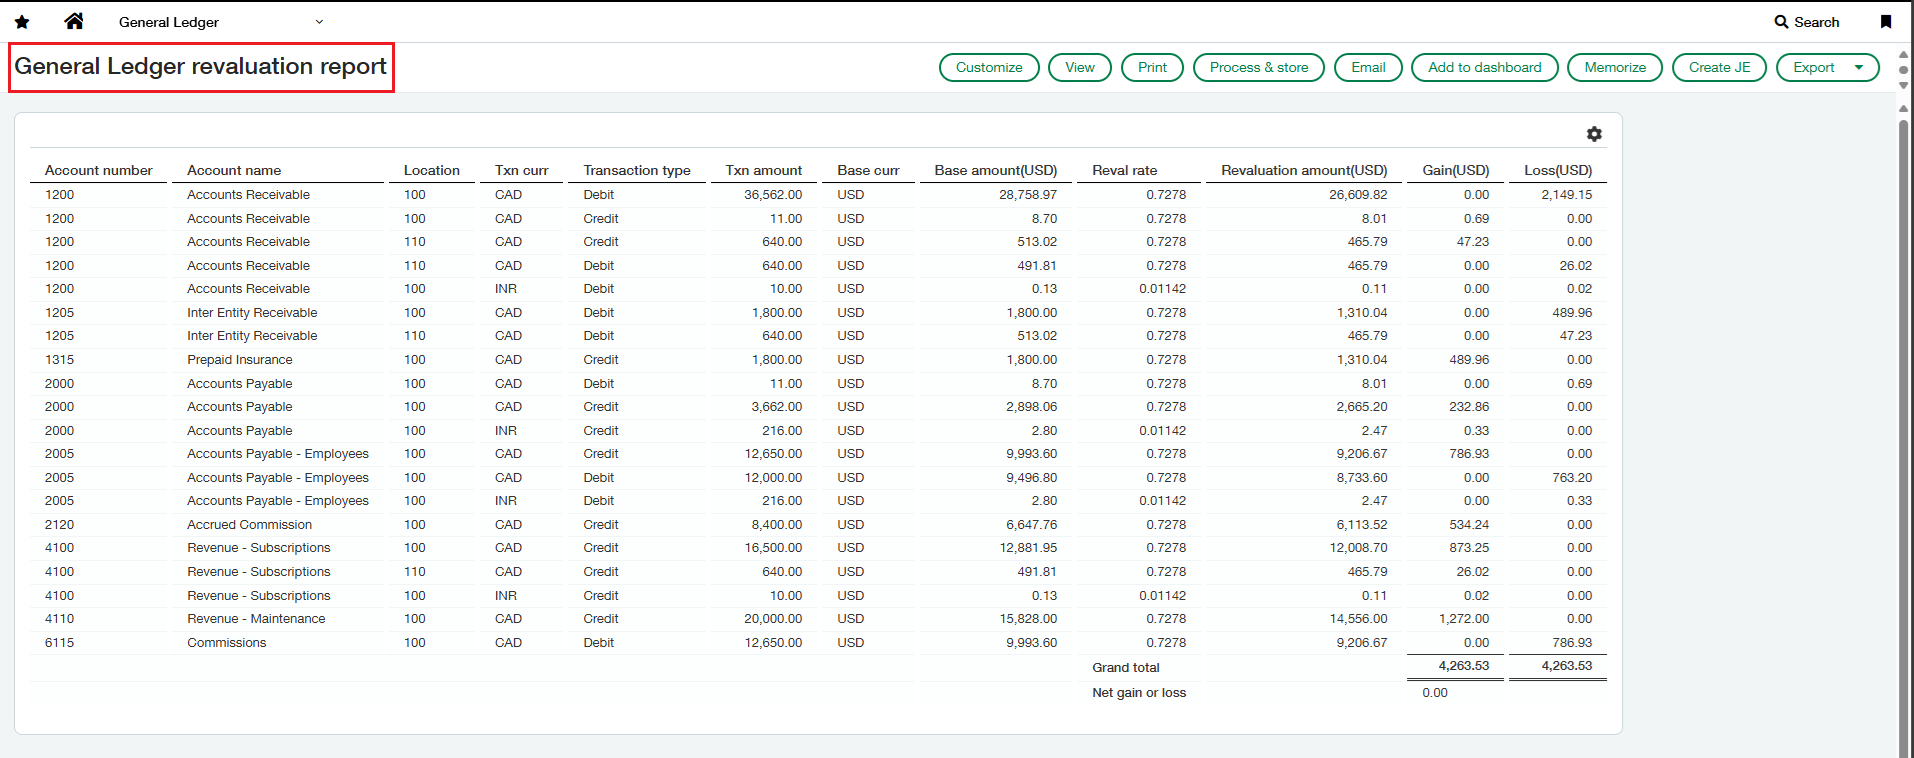Viewport: 1914px width, 758px height.
Task: Open the bookmark icon at top right
Action: 1886,22
